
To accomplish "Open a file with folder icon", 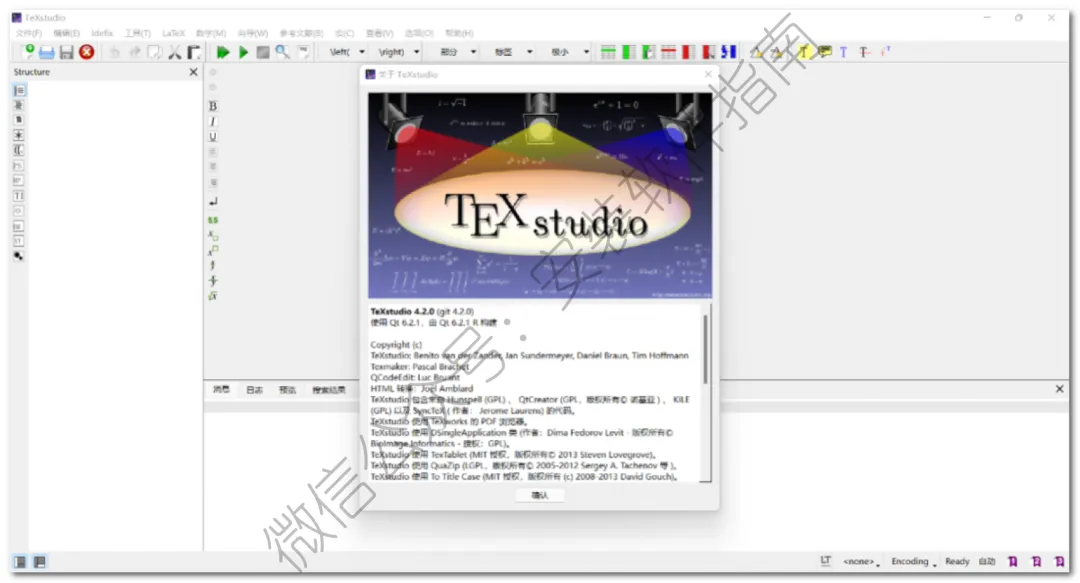I will coord(47,52).
